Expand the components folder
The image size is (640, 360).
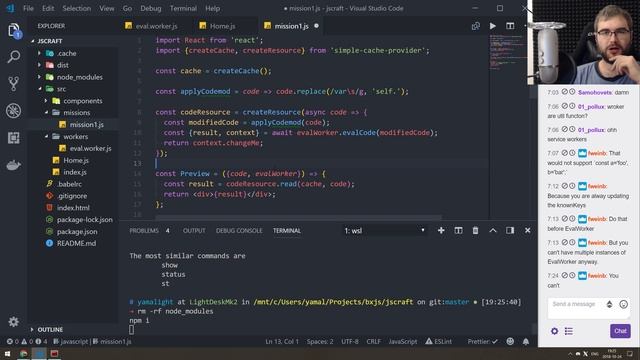point(46,100)
